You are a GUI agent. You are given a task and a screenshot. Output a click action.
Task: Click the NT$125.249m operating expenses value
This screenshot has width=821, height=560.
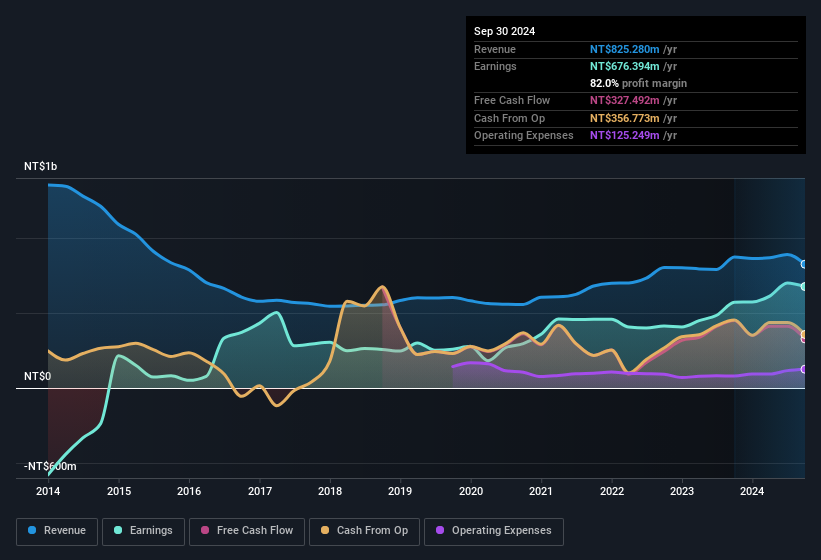624,136
